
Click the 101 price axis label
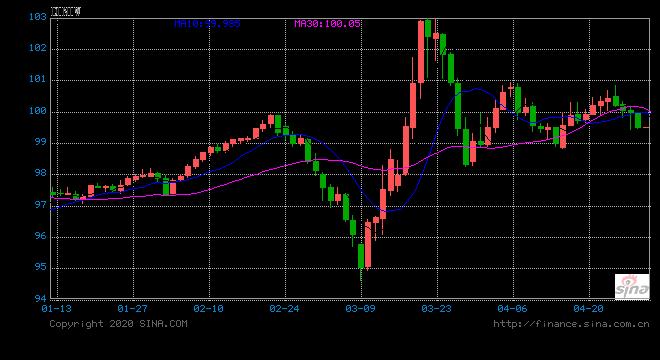[37, 80]
